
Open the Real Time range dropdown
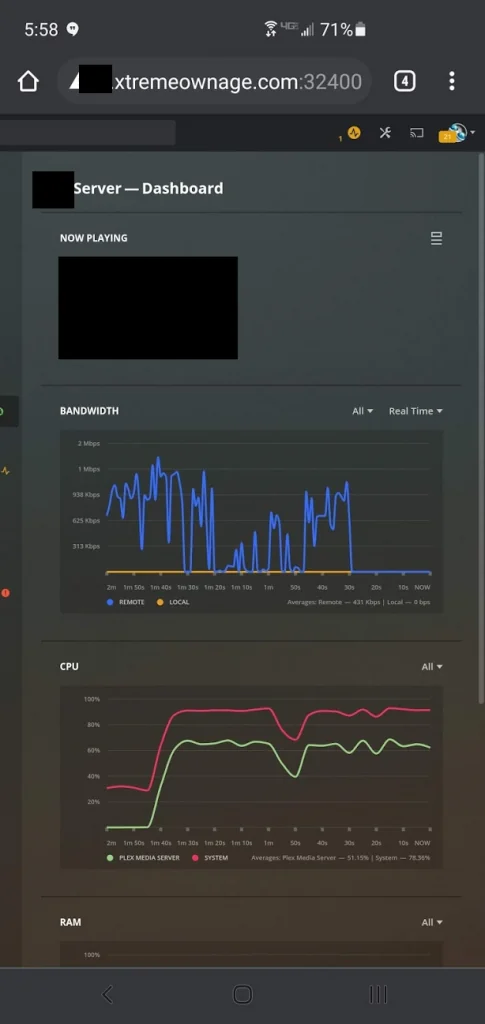pyautogui.click(x=416, y=411)
